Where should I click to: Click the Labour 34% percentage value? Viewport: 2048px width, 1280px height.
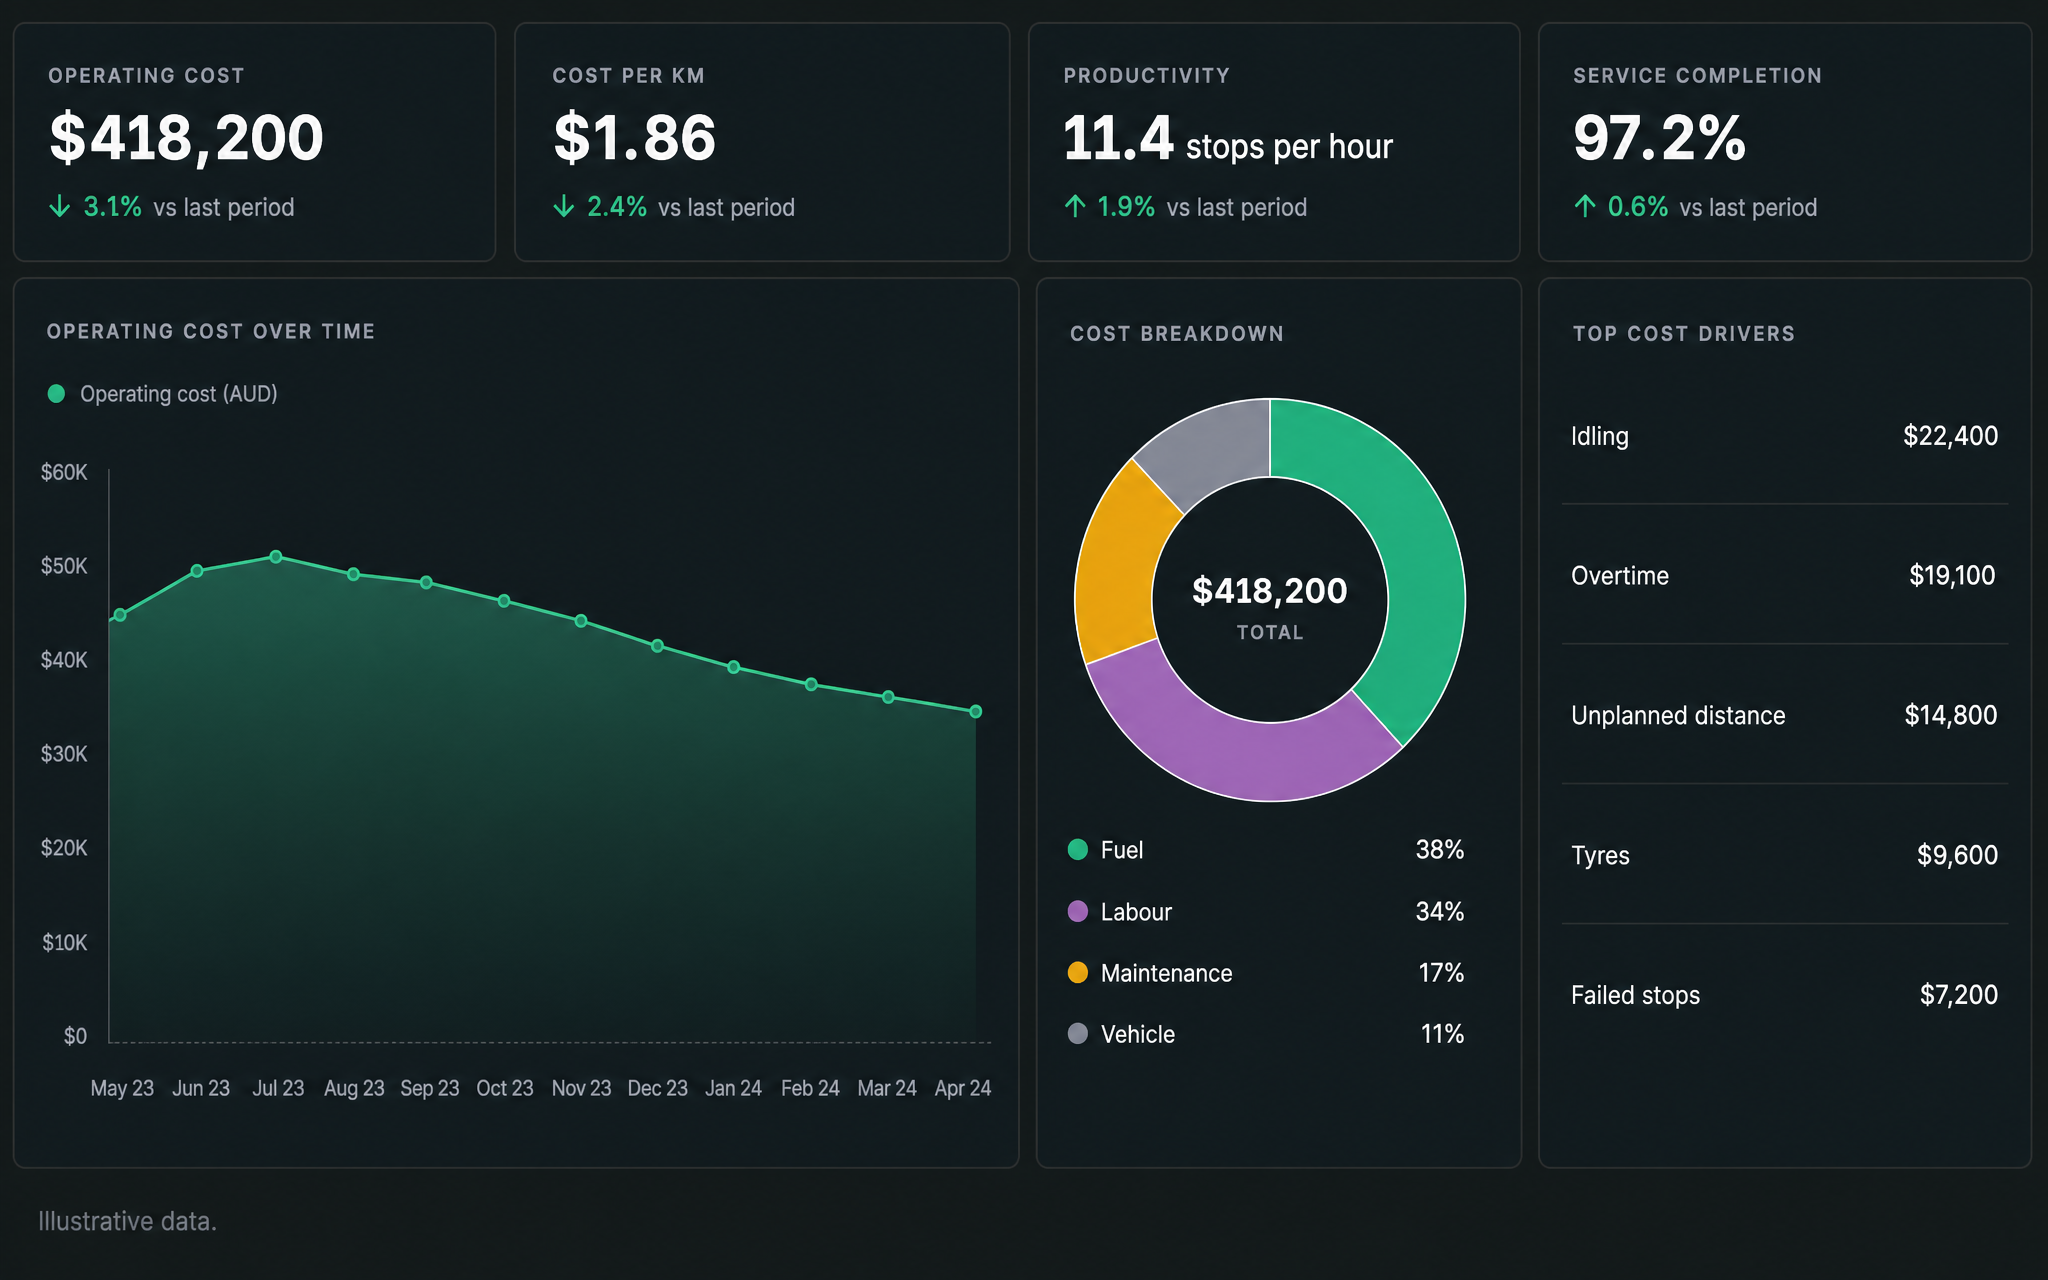[x=1440, y=912]
